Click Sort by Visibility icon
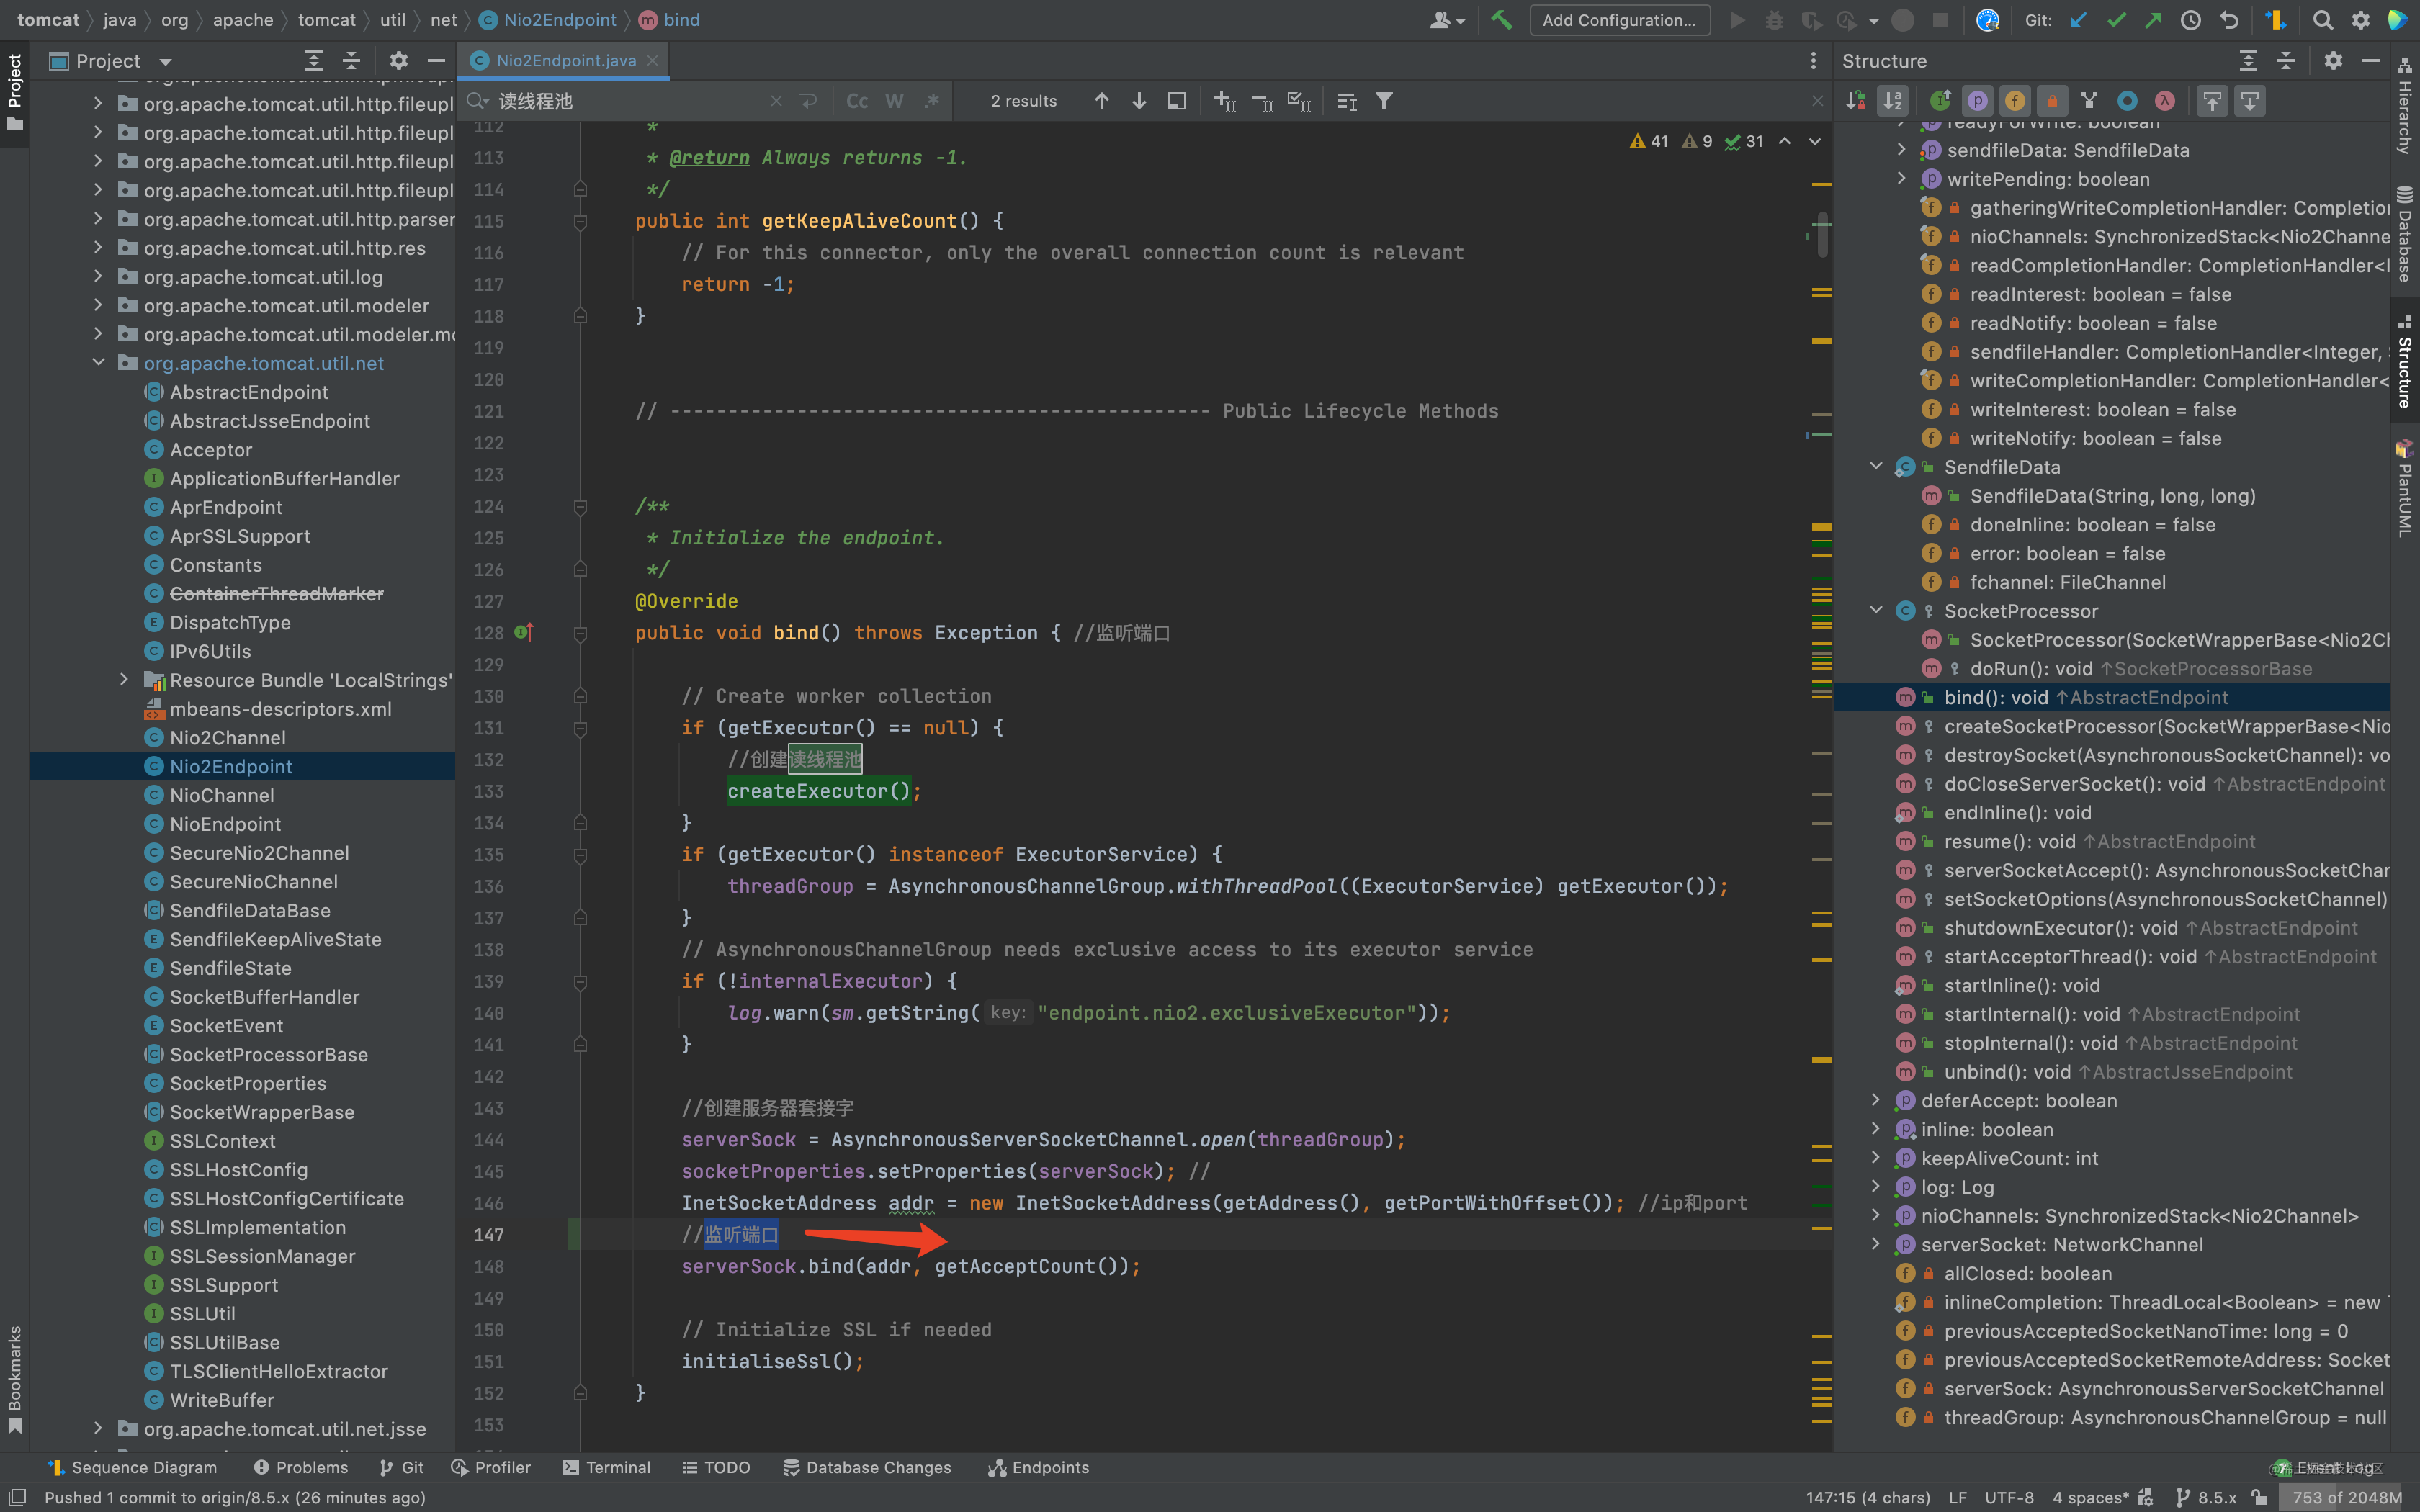This screenshot has height=1512, width=2420. coord(1856,101)
